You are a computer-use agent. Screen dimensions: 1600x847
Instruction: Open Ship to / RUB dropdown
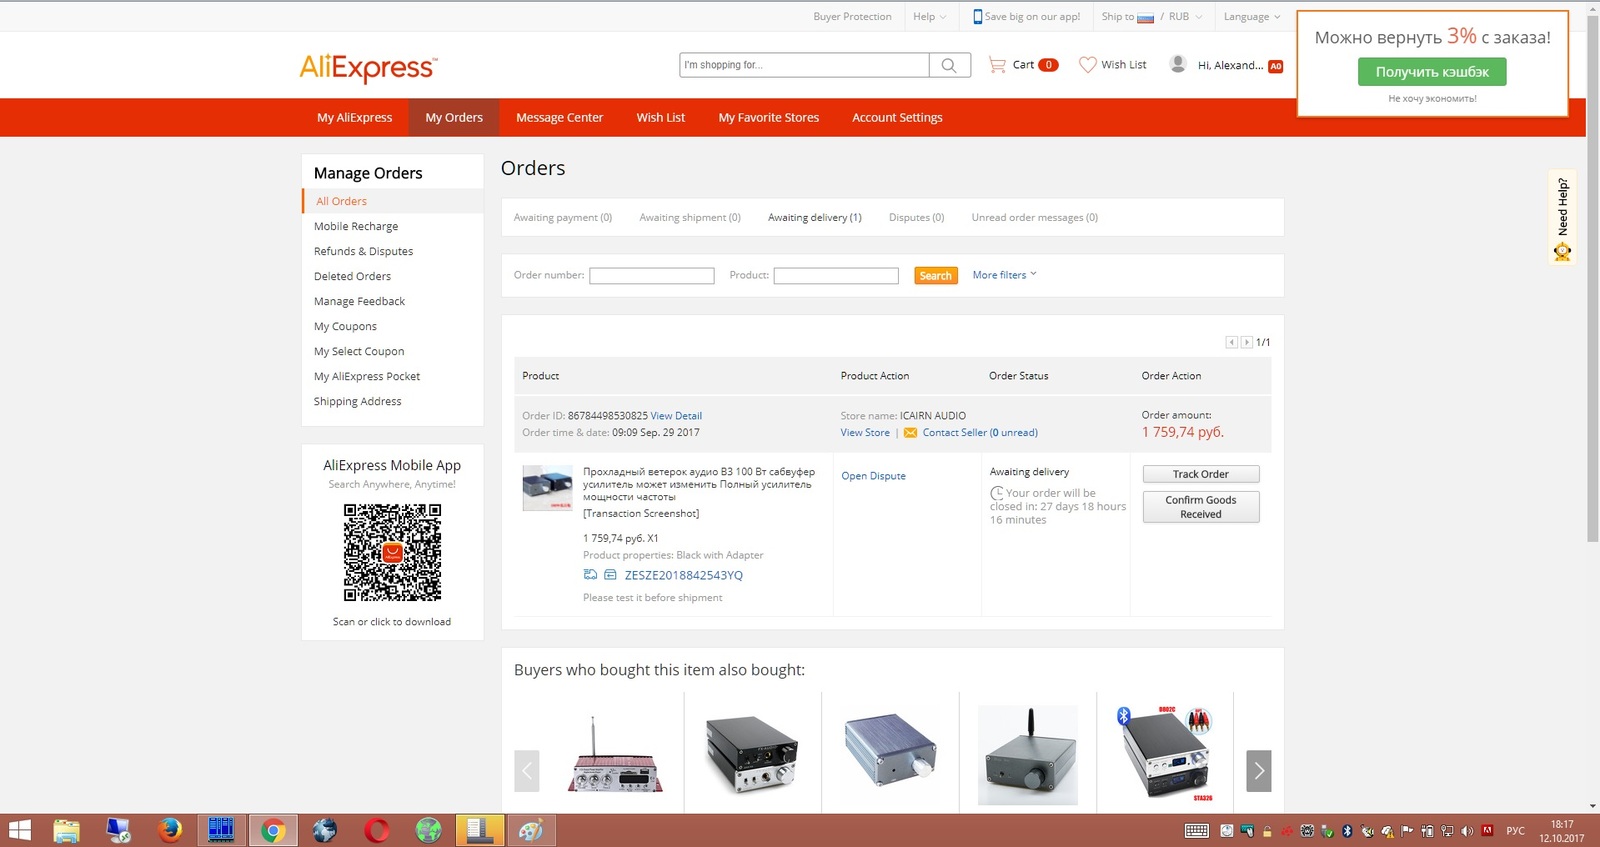[x=1152, y=17]
